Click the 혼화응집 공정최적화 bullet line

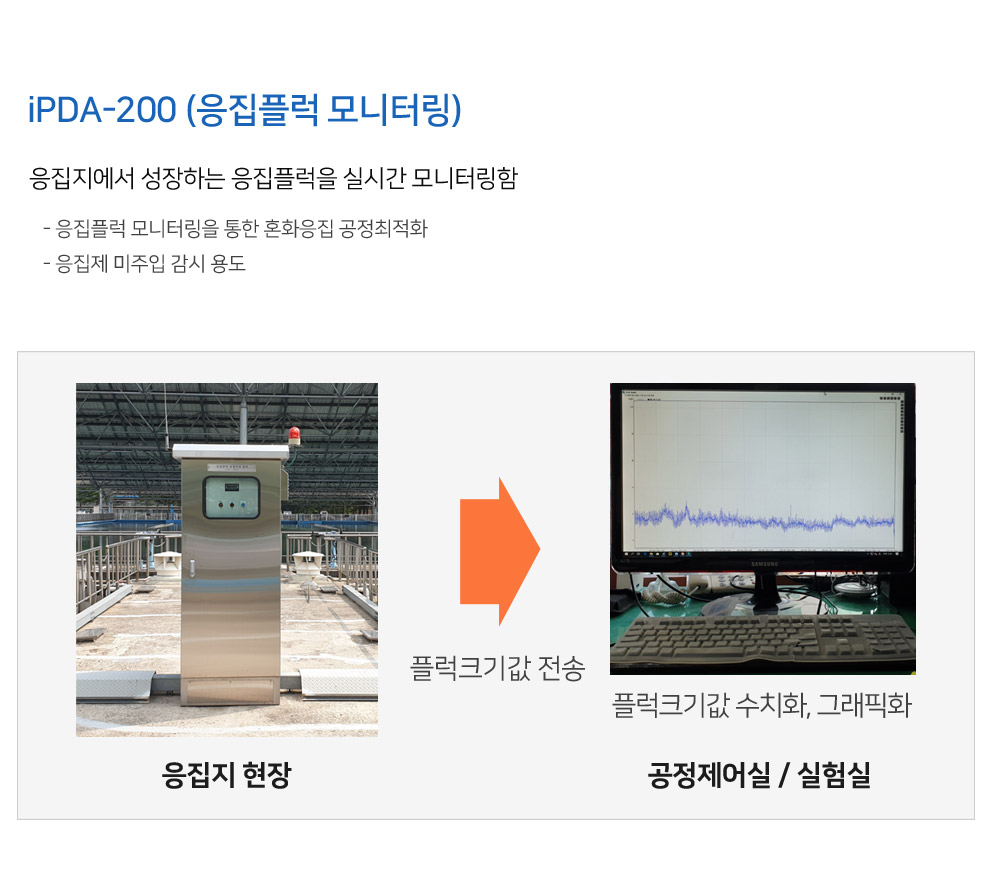coord(235,228)
